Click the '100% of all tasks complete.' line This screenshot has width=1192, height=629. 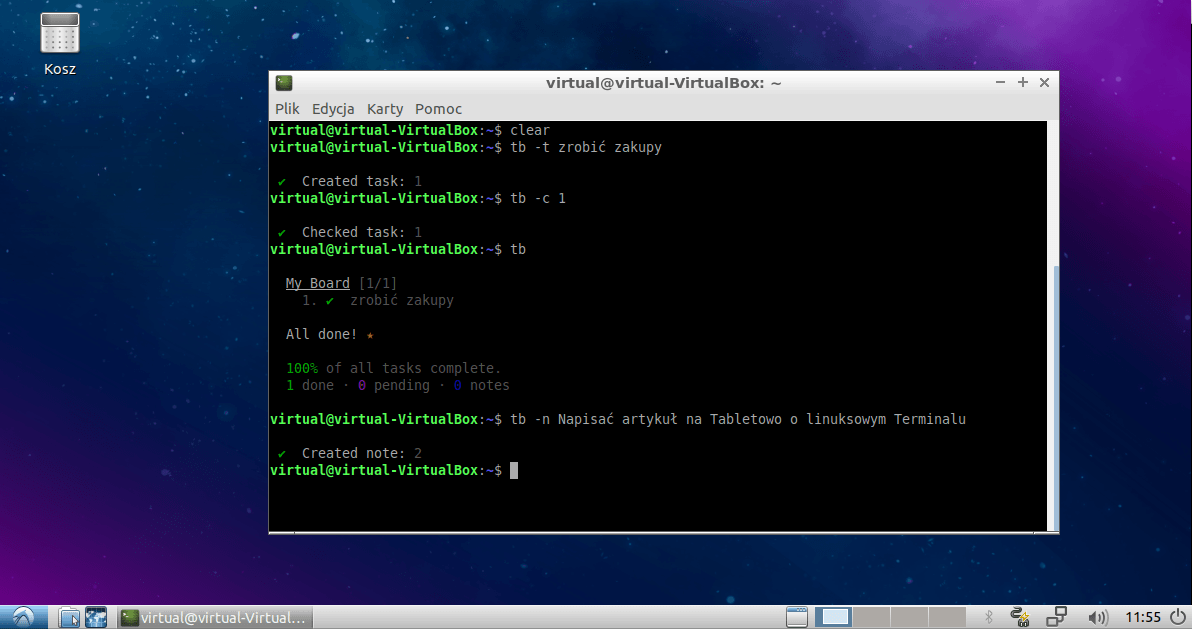393,368
